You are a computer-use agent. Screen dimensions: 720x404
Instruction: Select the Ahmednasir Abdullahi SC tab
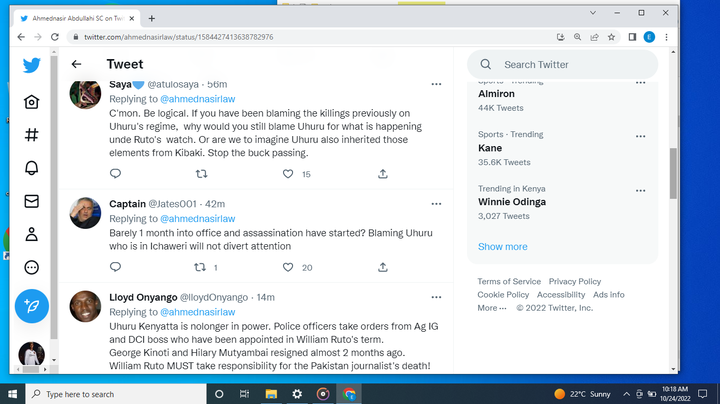[77, 18]
